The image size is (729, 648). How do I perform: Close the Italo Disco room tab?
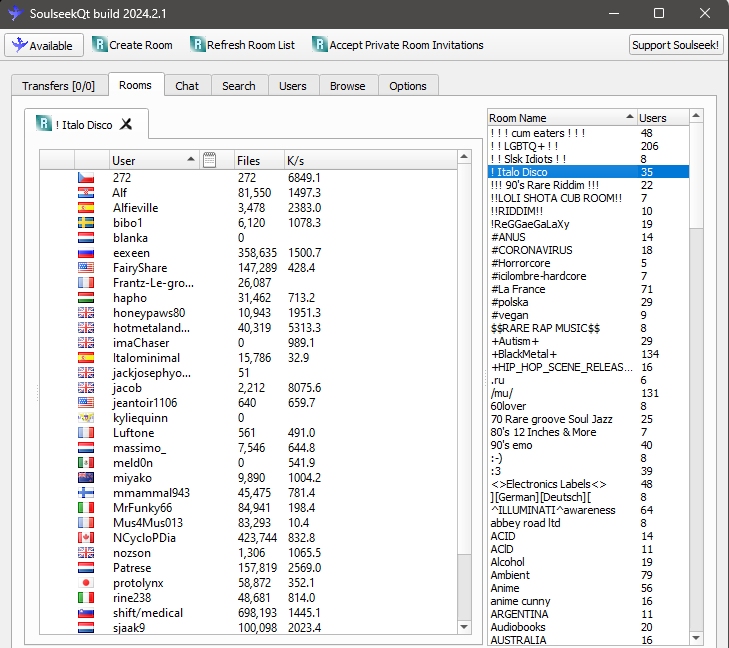point(126,125)
